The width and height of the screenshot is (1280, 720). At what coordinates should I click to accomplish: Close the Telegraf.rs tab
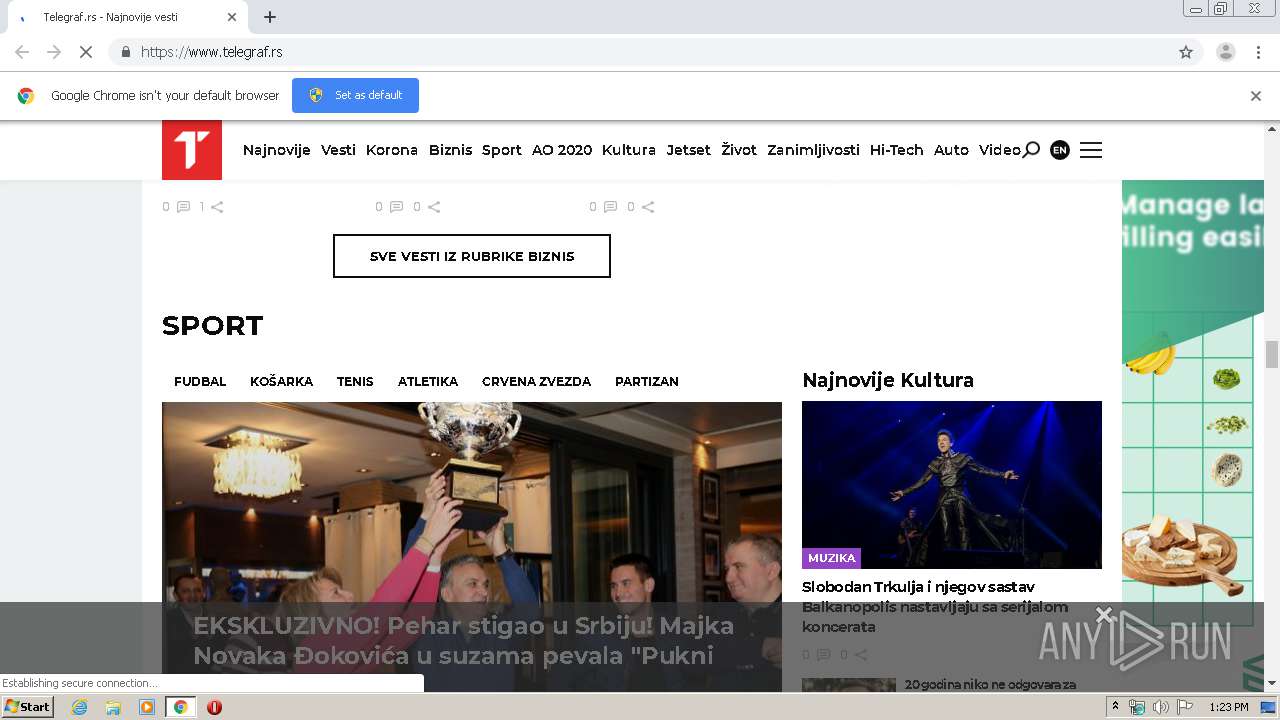coord(232,17)
